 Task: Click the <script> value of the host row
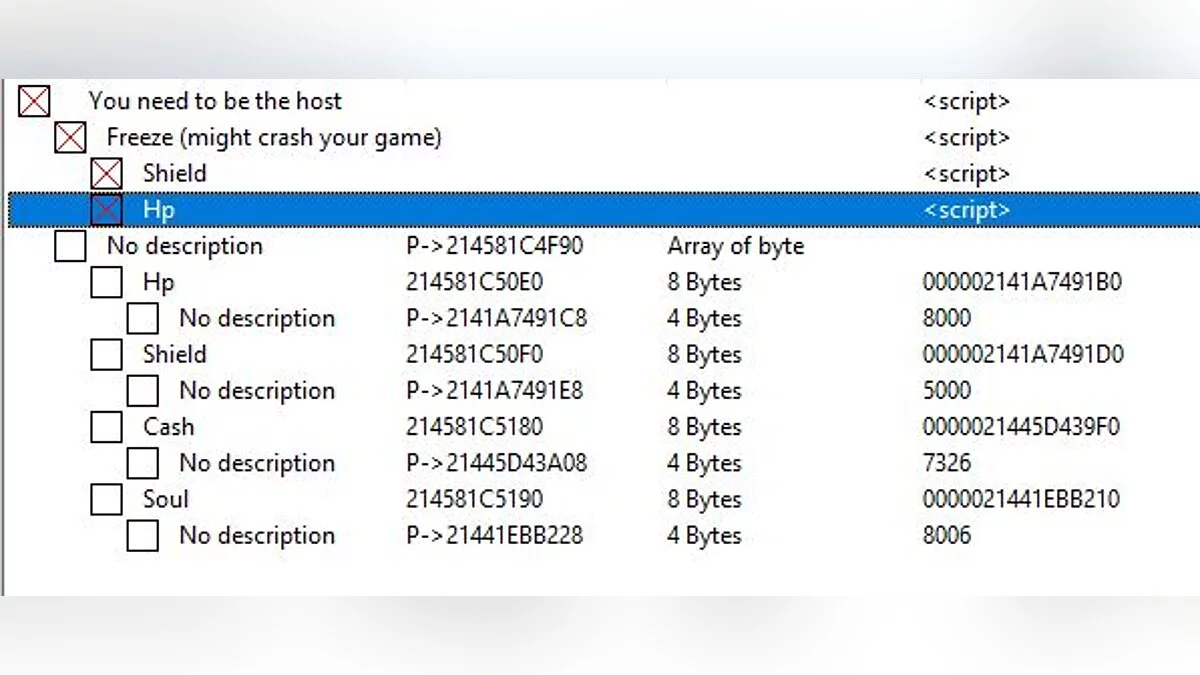coord(967,102)
